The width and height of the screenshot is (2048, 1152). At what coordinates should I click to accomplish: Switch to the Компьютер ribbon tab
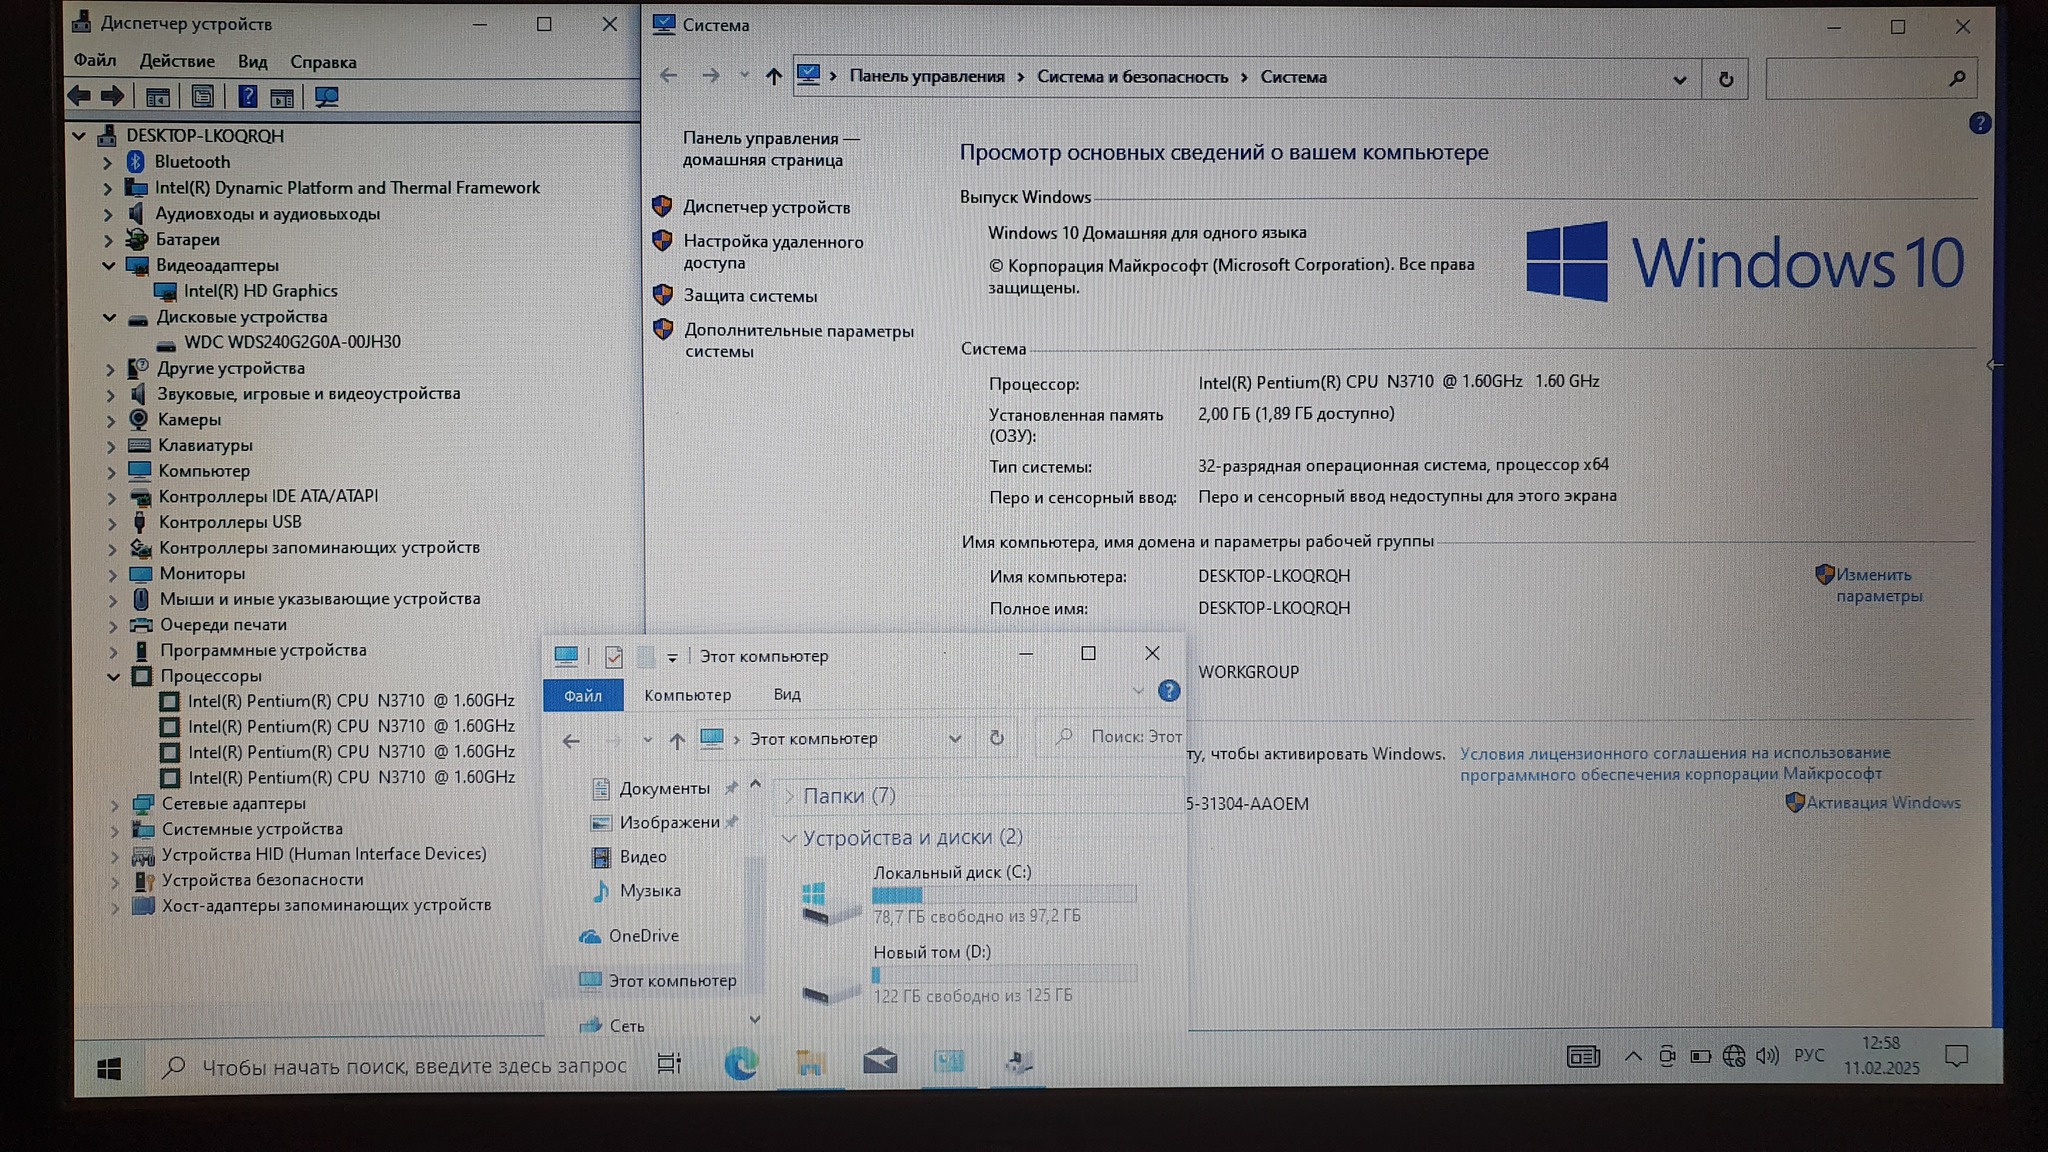tap(687, 695)
